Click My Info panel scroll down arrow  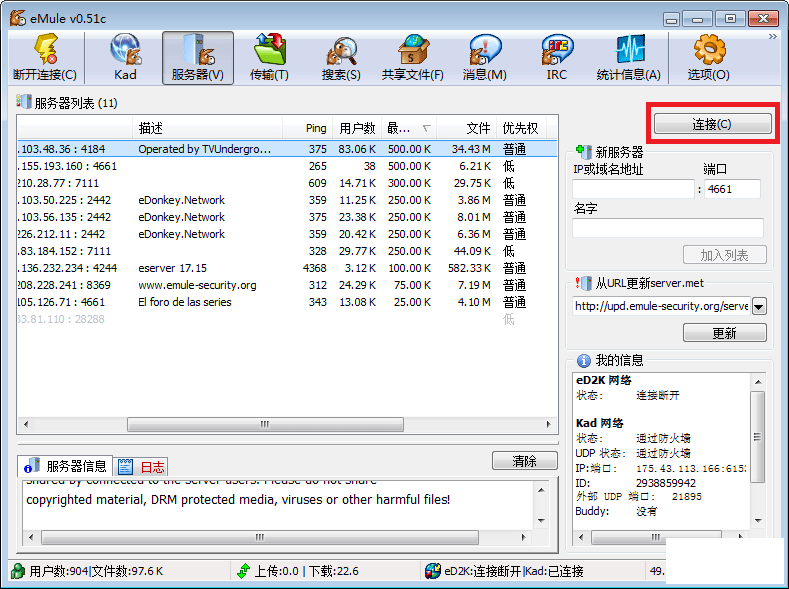tap(758, 521)
